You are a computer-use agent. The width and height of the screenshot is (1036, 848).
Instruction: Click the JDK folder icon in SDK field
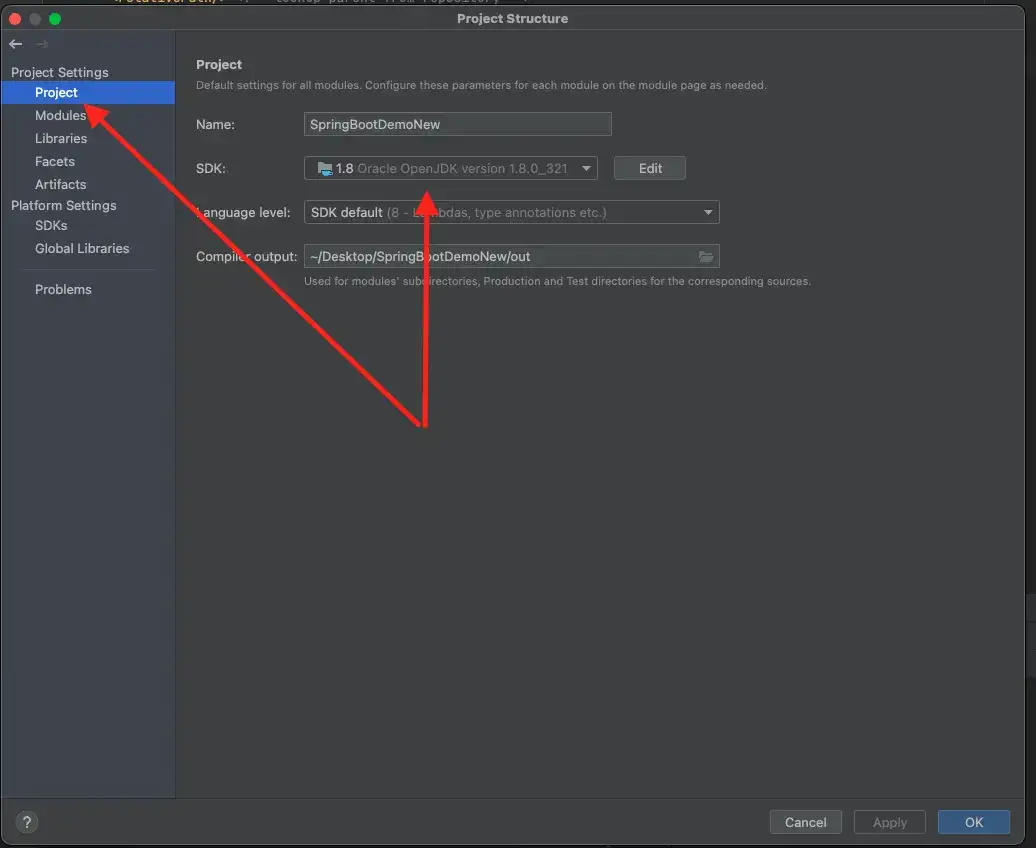click(324, 169)
